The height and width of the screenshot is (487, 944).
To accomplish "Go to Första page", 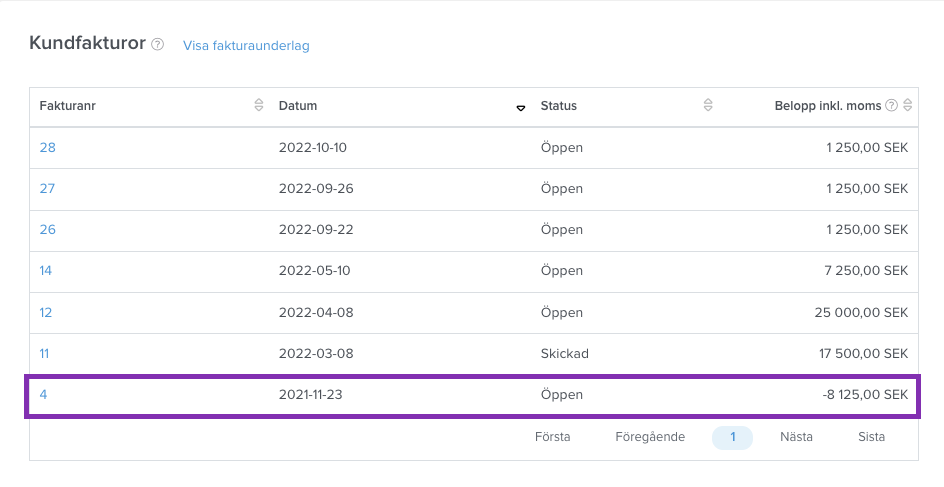I will click(553, 437).
